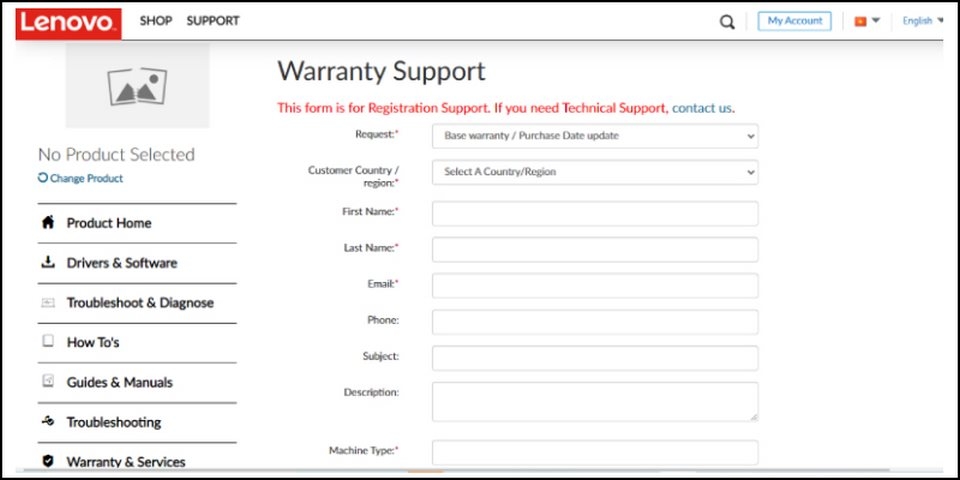Focus the Machine Type field
960x480 pixels.
coord(594,452)
